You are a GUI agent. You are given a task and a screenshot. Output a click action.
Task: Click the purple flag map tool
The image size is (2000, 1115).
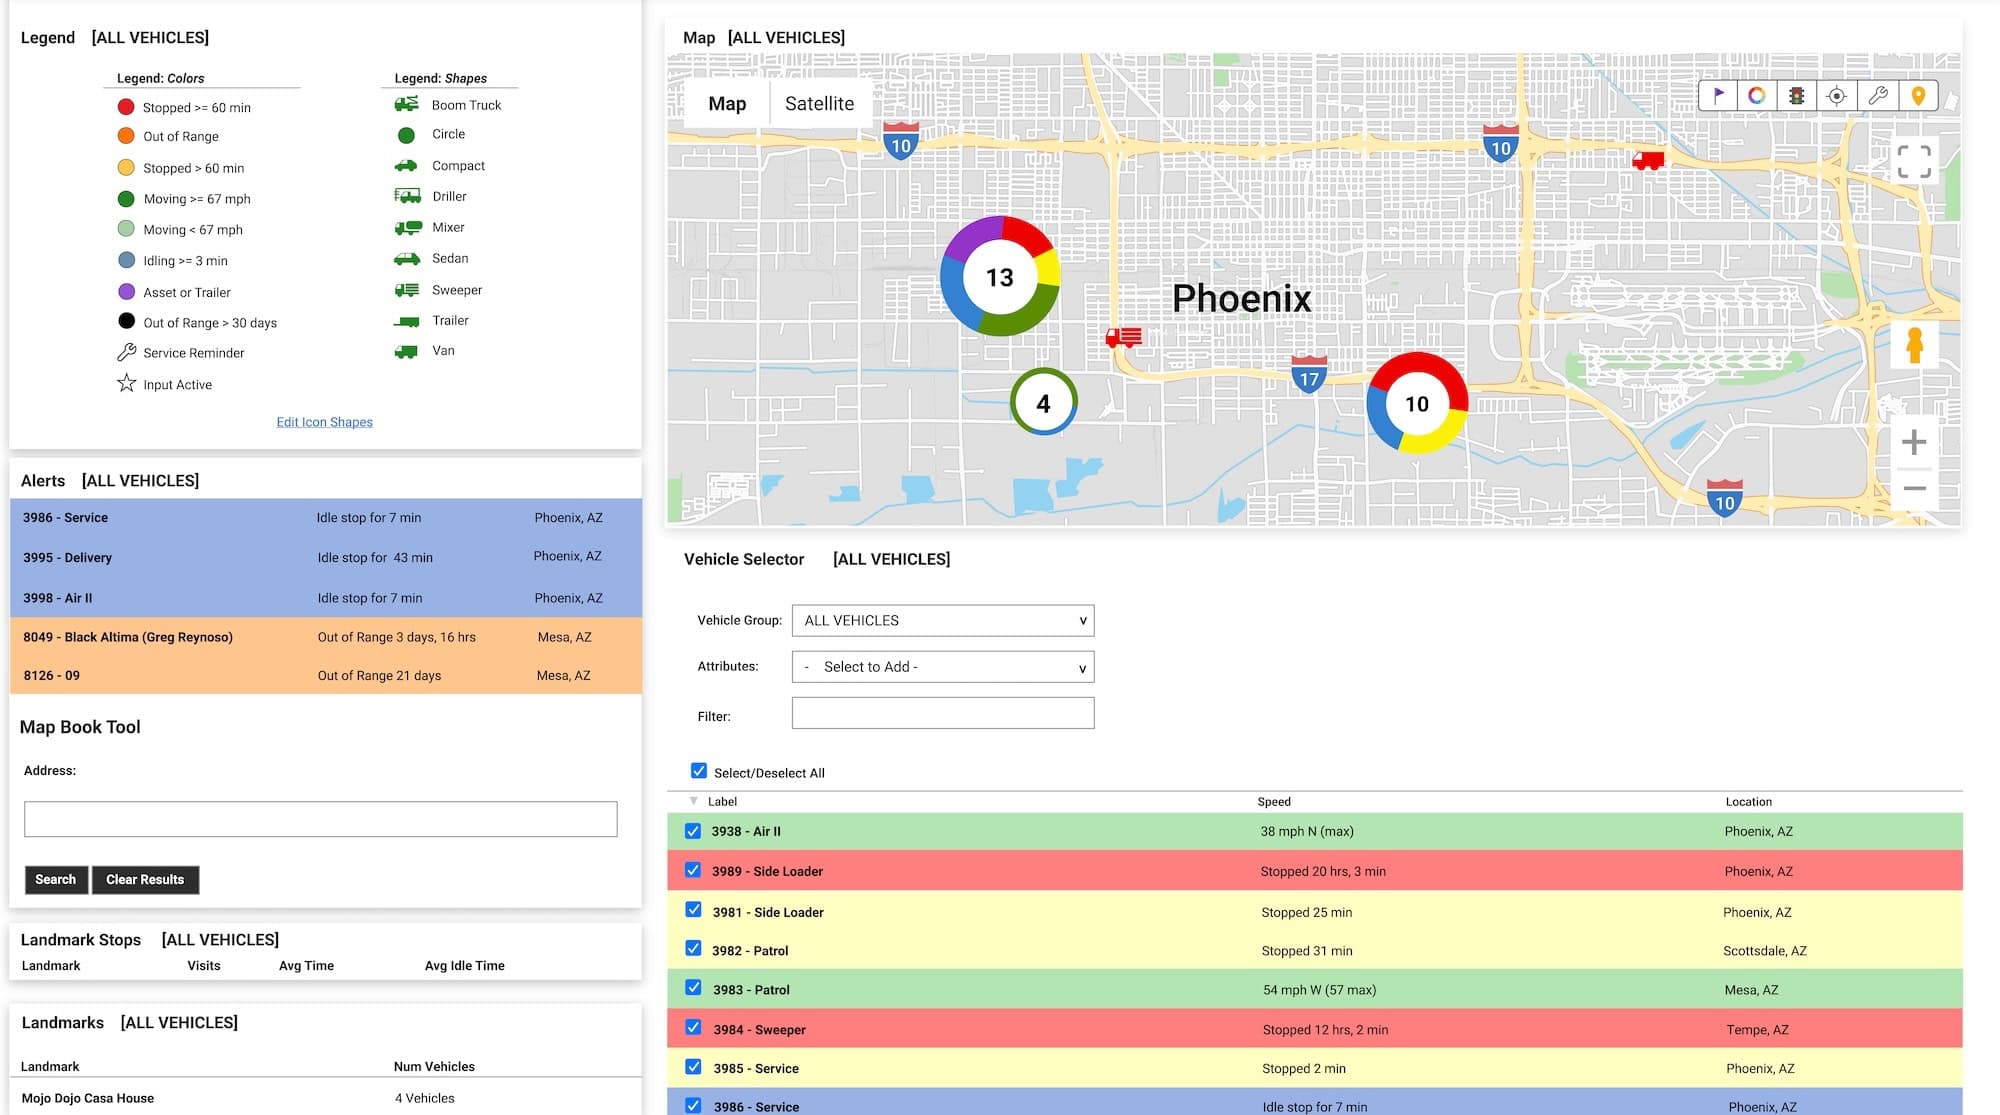click(x=1718, y=96)
